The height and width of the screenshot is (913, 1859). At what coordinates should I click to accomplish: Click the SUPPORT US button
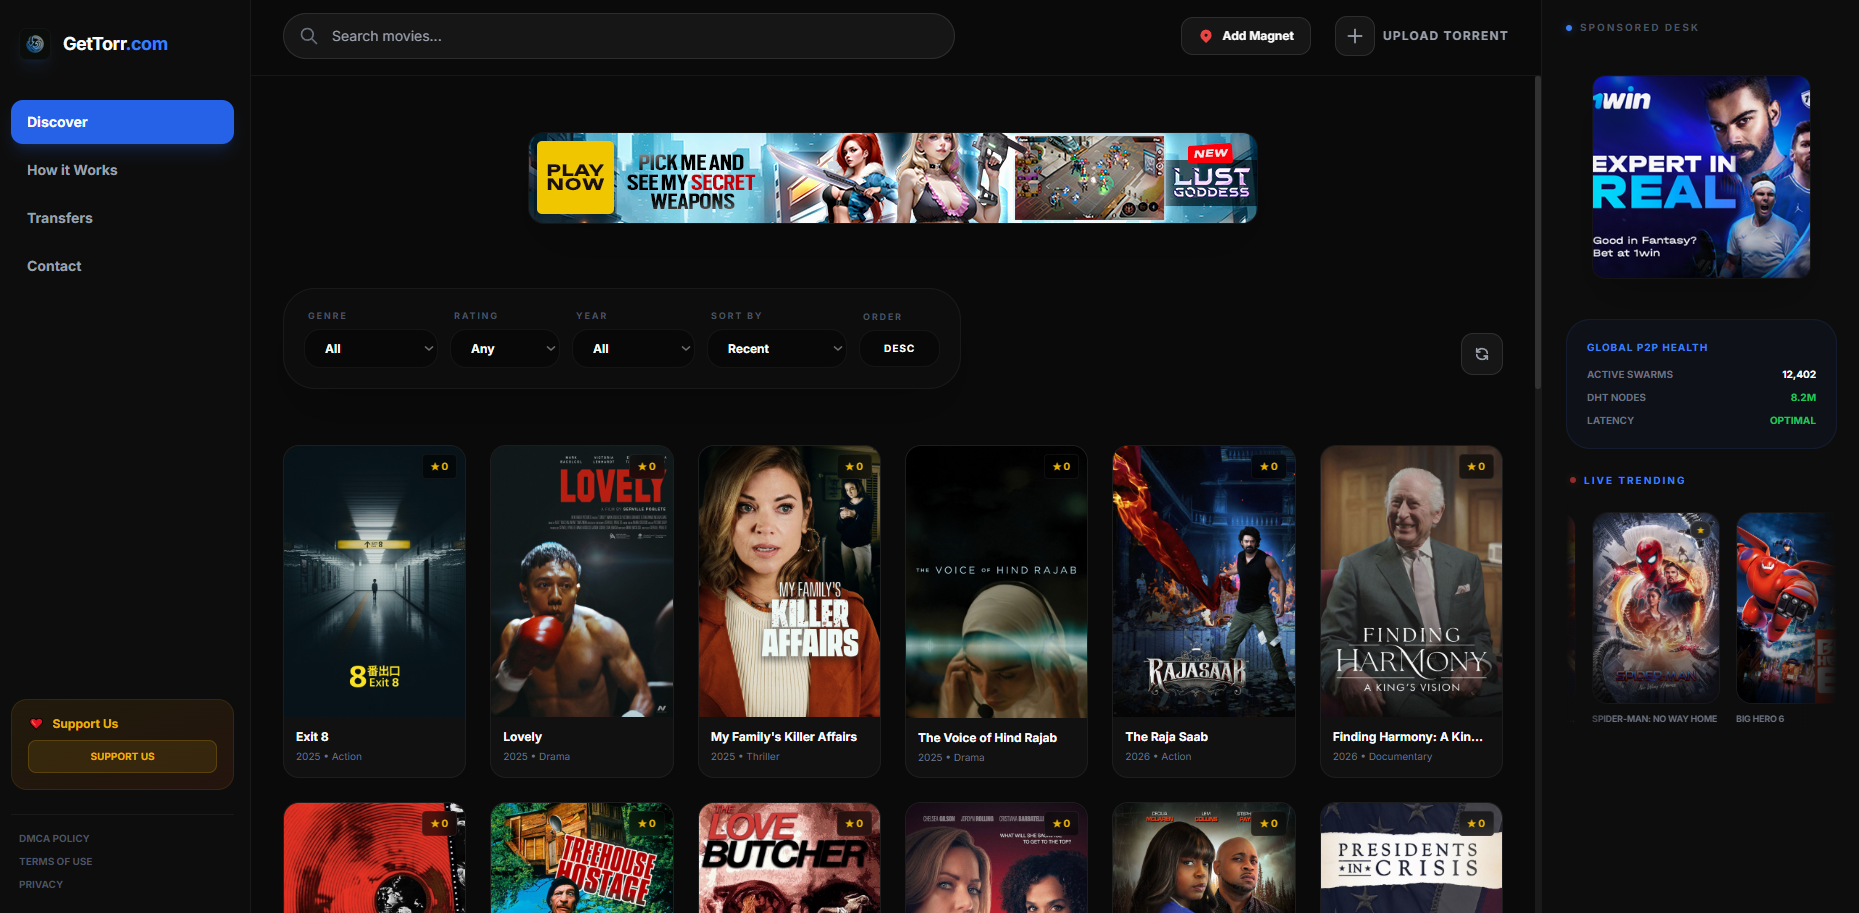[122, 756]
